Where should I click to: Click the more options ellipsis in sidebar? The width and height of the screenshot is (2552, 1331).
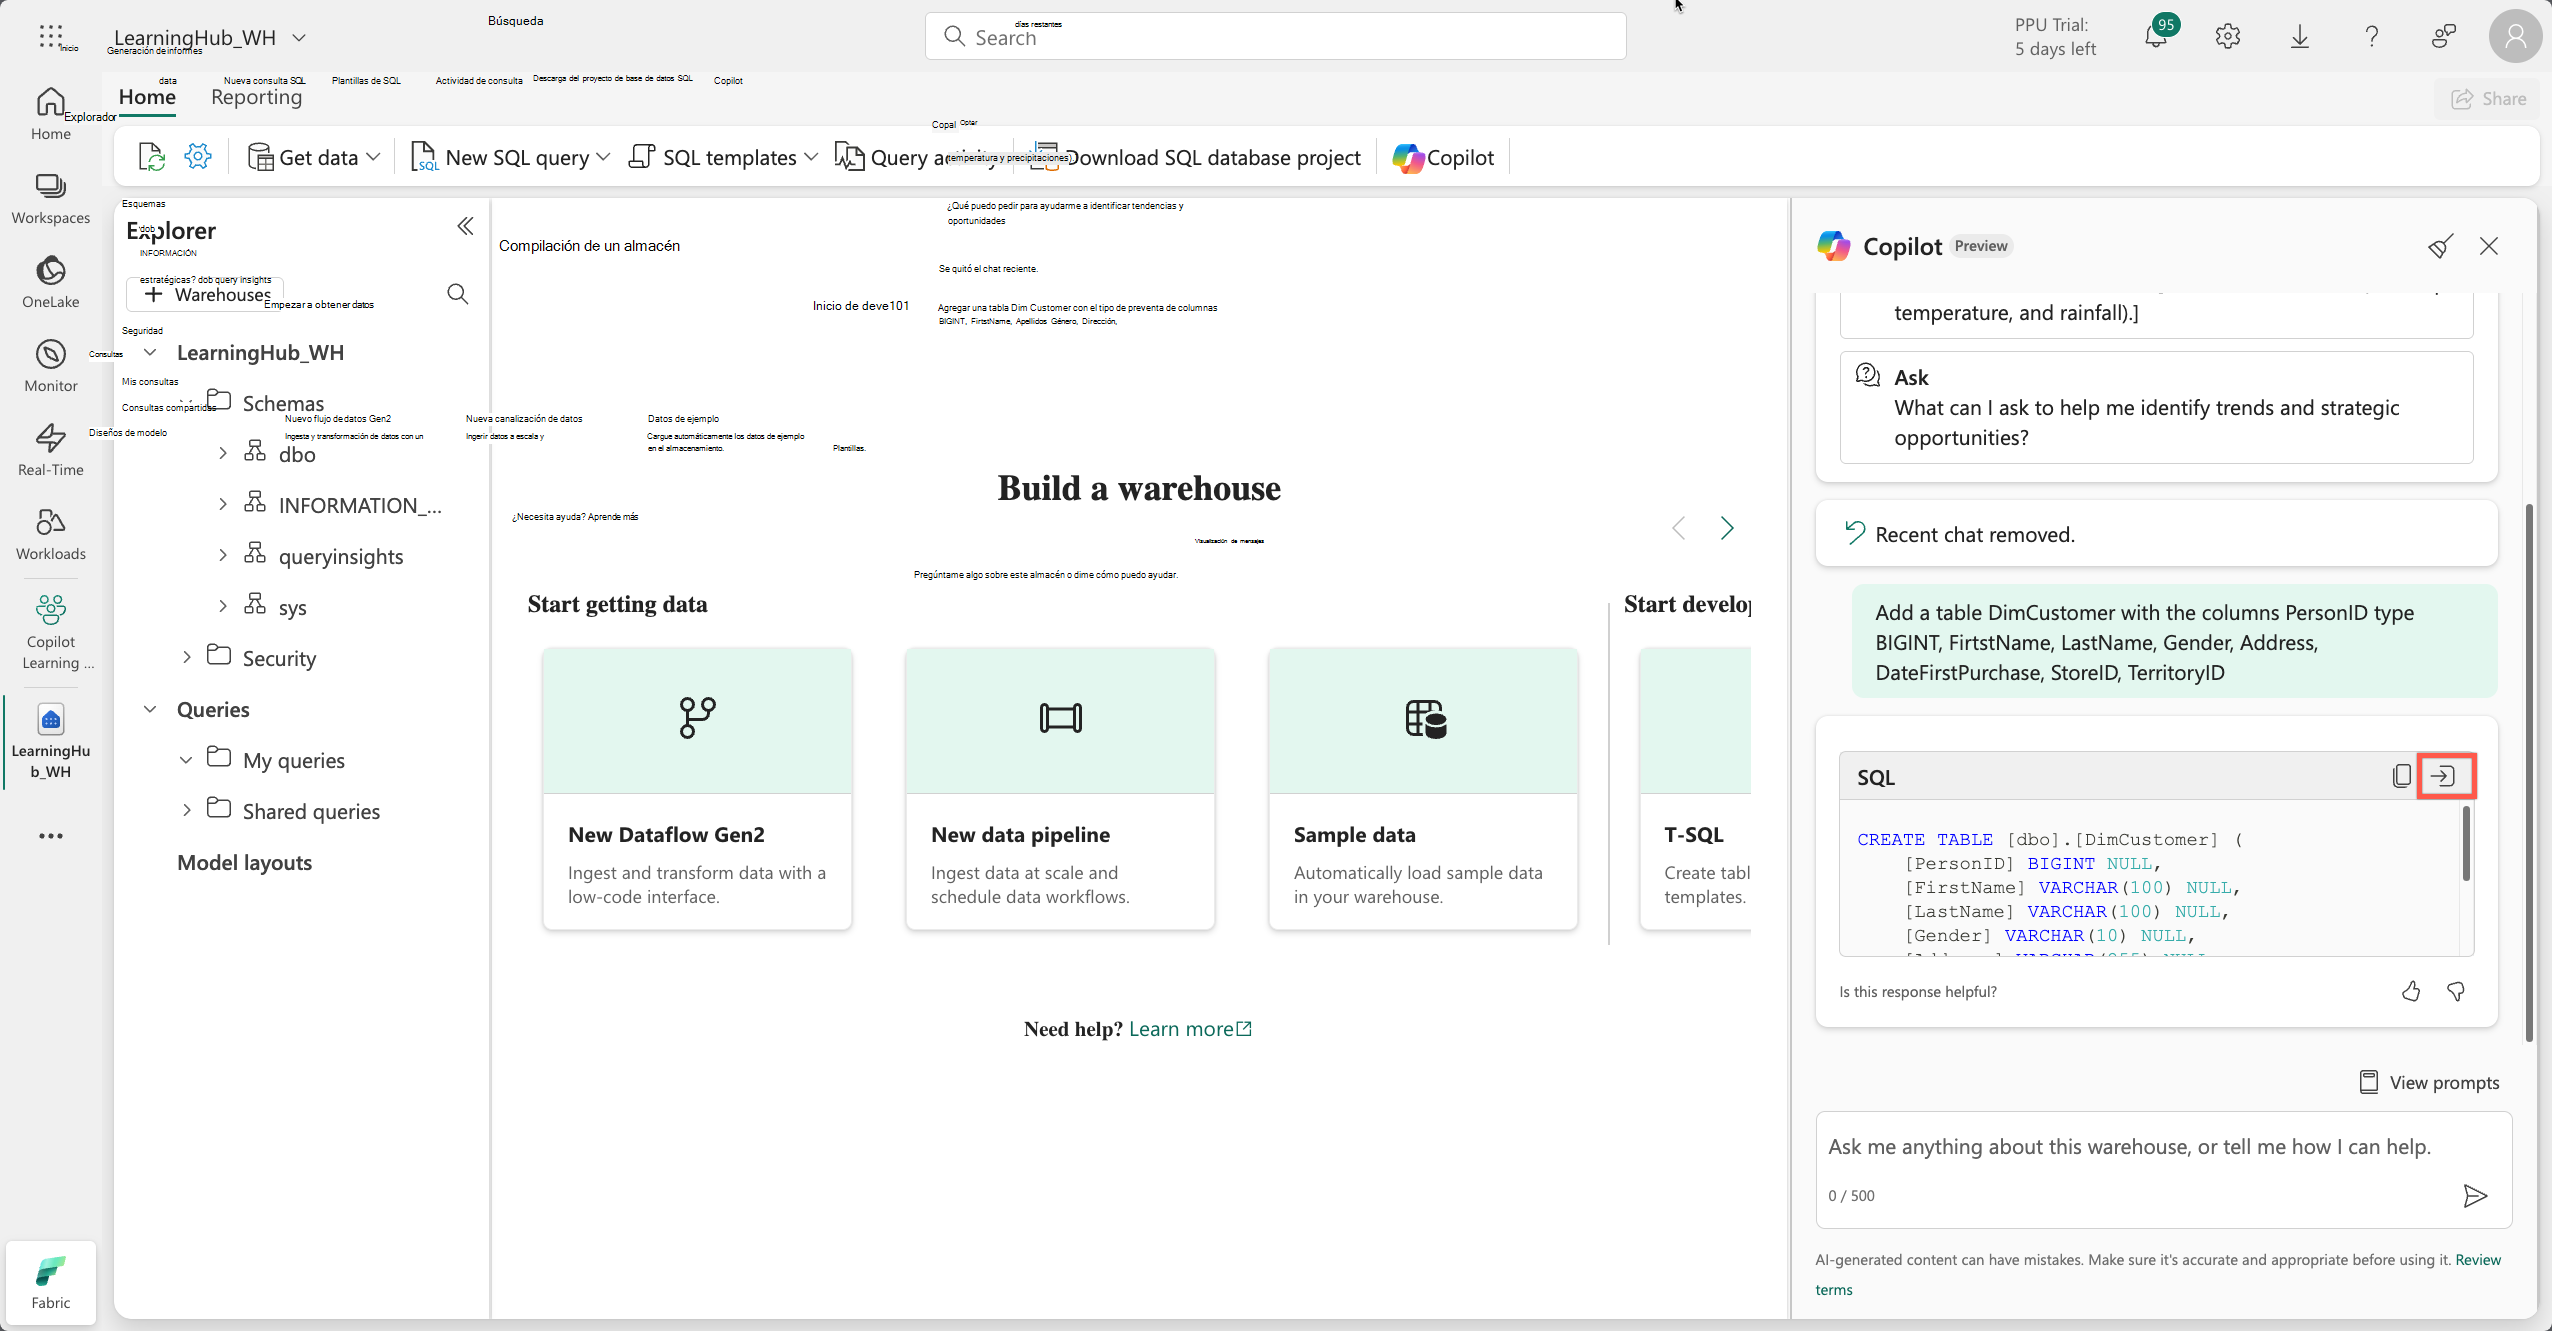(51, 836)
